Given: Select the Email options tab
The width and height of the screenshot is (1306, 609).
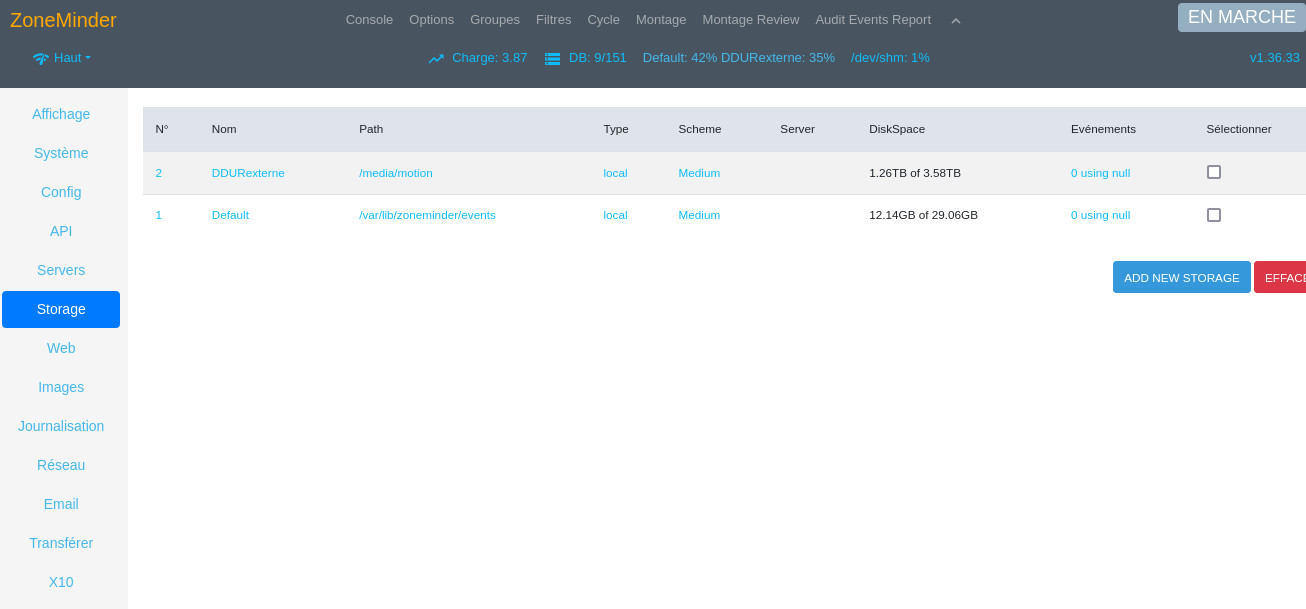Looking at the screenshot, I should pyautogui.click(x=61, y=504).
